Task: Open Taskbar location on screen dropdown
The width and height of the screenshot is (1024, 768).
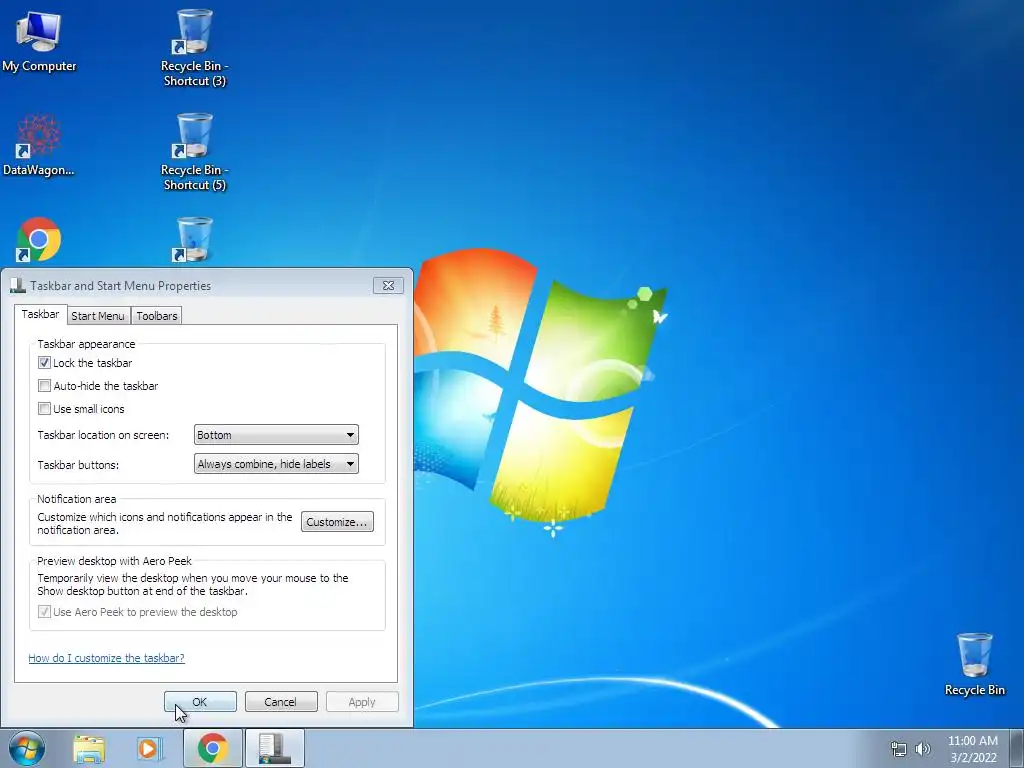Action: [276, 435]
